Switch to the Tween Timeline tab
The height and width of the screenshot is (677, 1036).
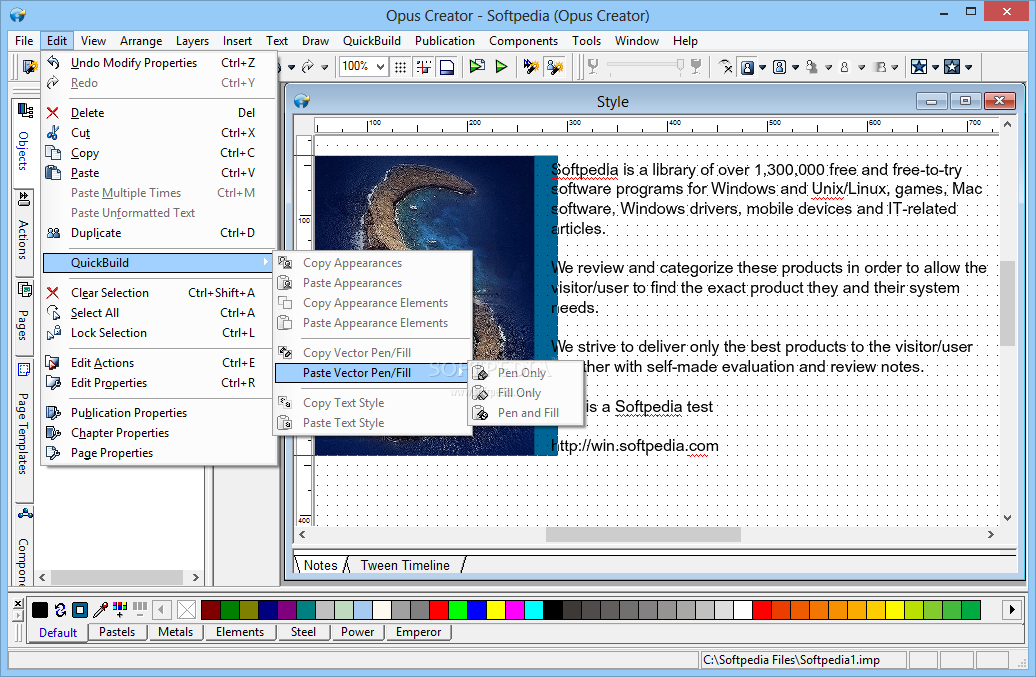[x=405, y=565]
